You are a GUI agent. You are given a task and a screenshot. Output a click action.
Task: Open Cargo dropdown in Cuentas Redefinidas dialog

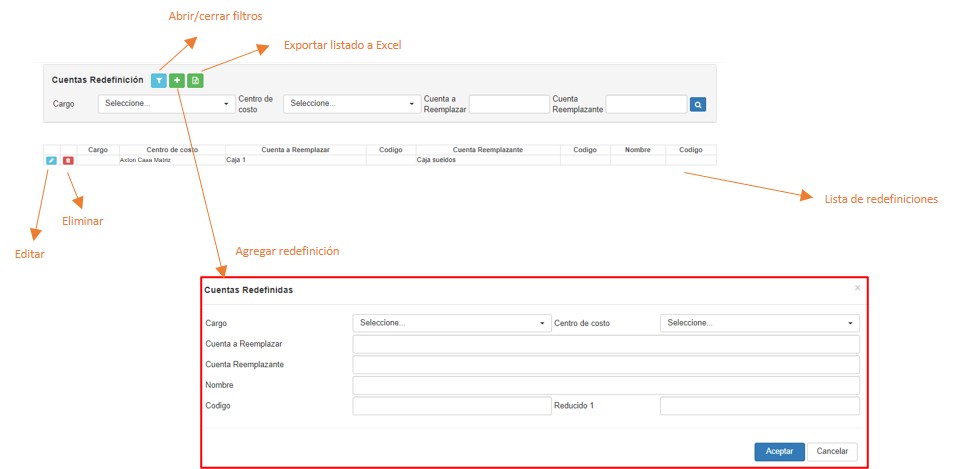451,323
